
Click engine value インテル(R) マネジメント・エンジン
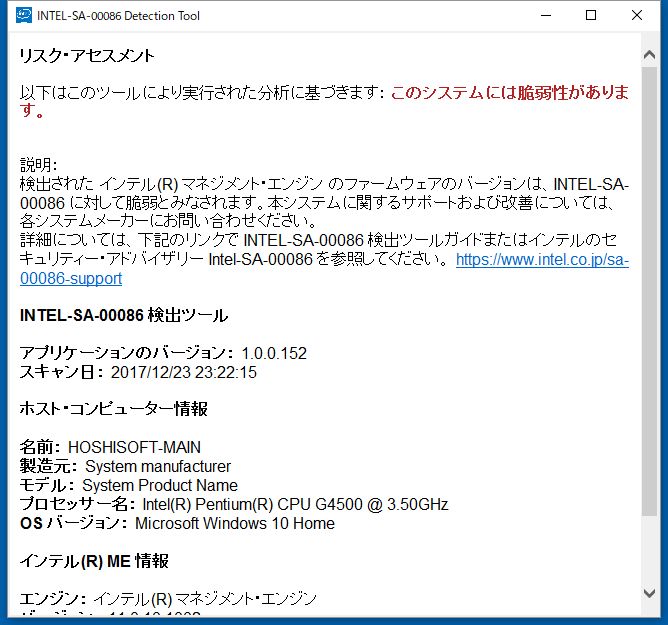205,599
